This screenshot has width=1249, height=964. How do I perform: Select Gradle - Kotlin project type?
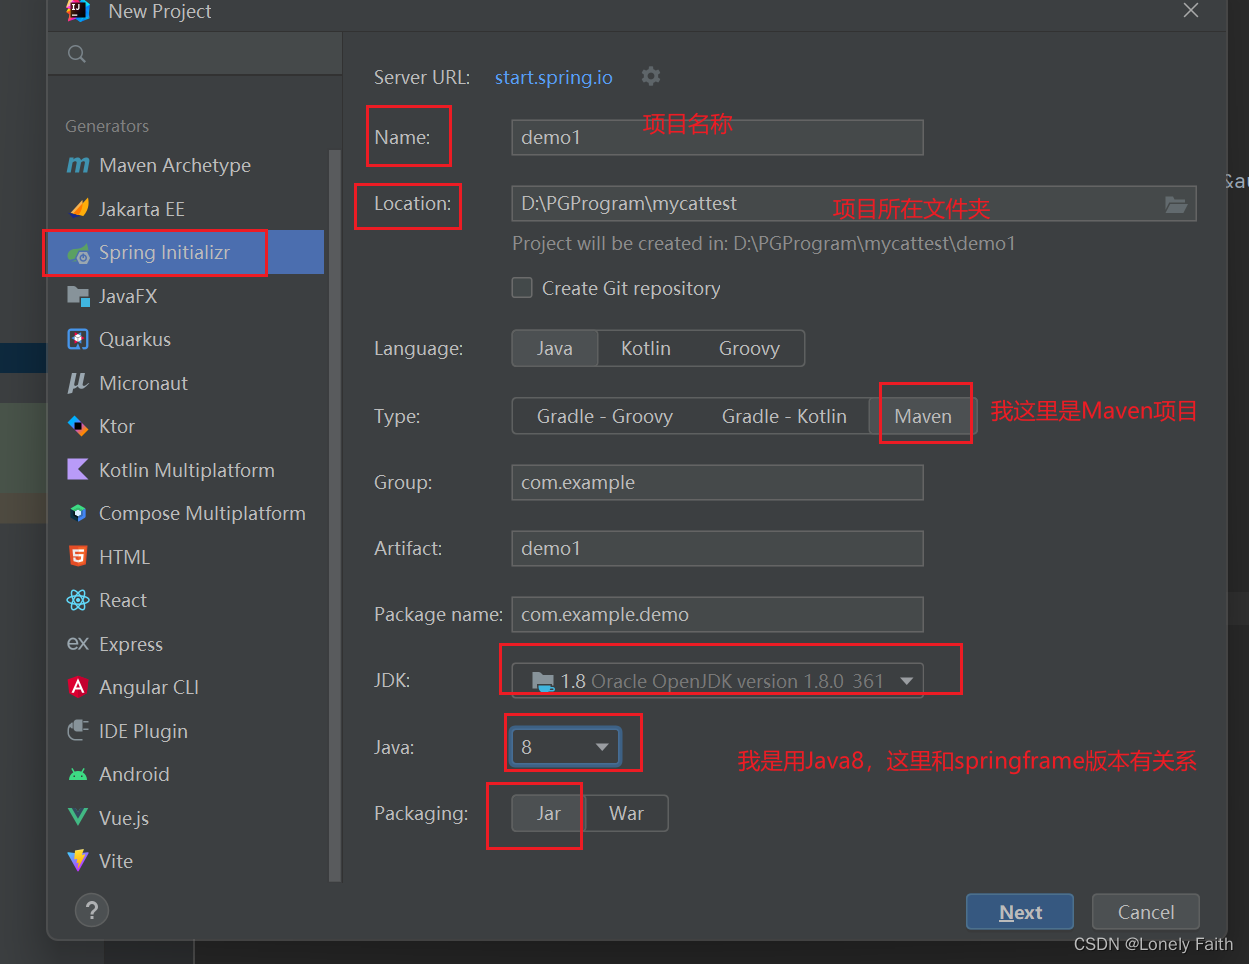[786, 416]
